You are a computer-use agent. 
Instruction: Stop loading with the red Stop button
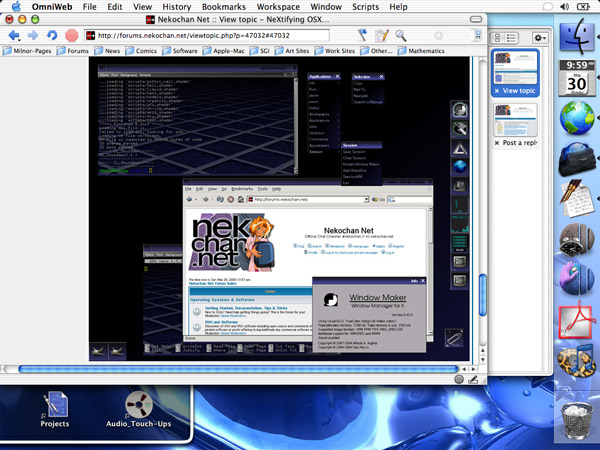(72, 36)
